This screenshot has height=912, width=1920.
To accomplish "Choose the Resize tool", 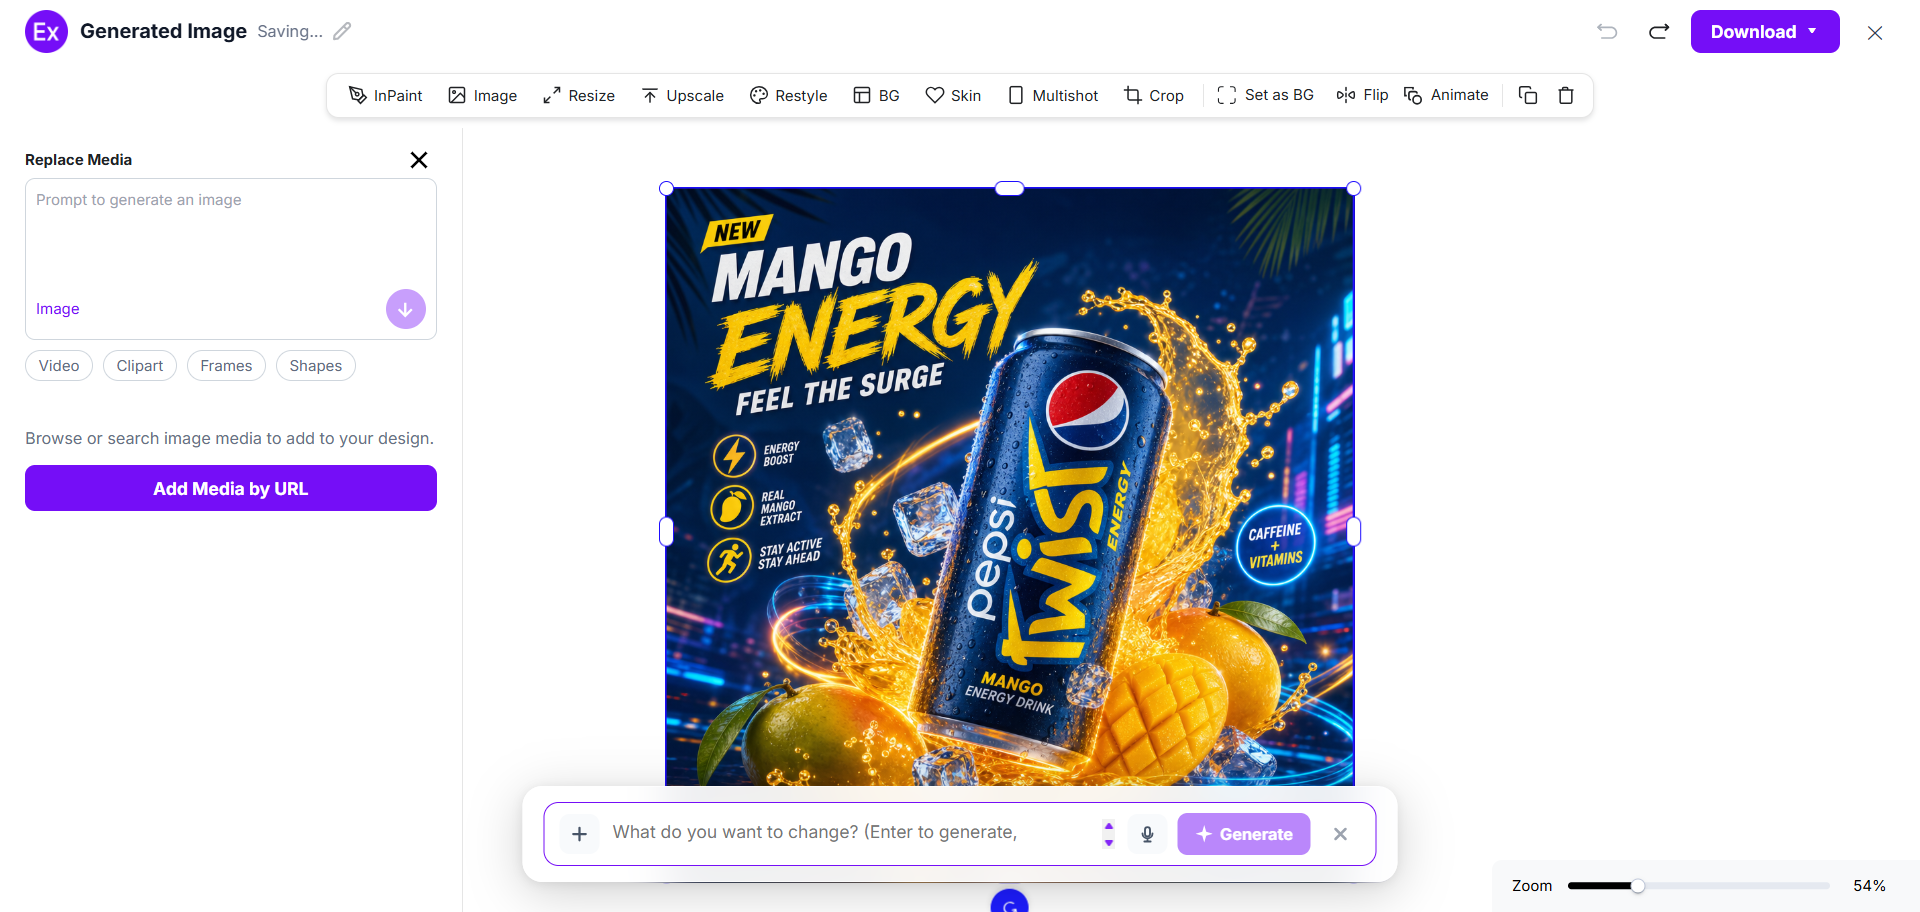I will (578, 95).
